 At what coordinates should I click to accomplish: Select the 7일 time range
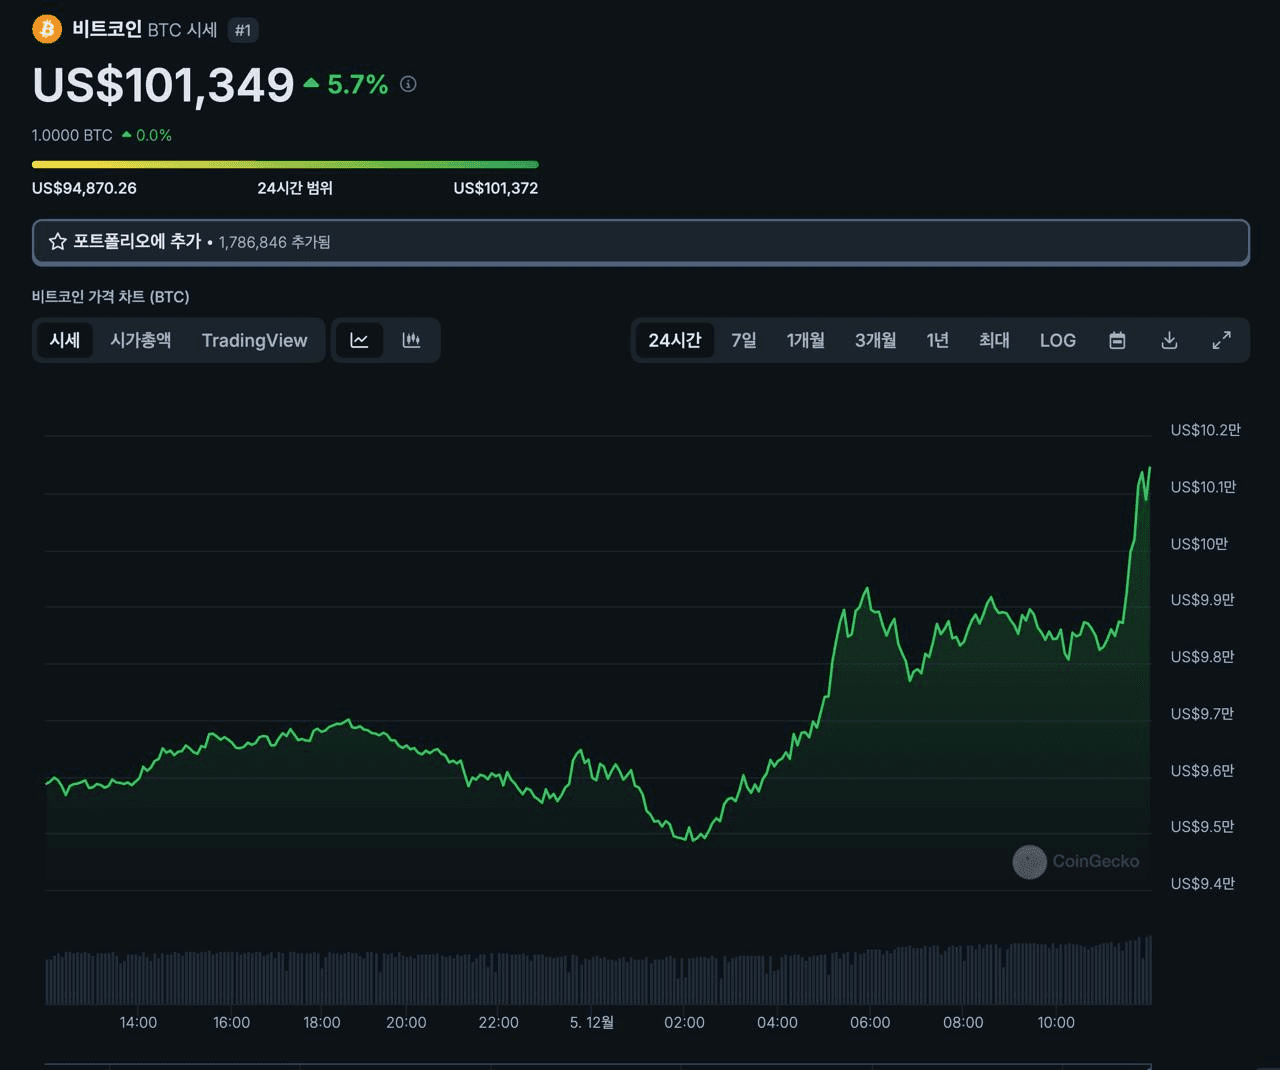pos(744,340)
